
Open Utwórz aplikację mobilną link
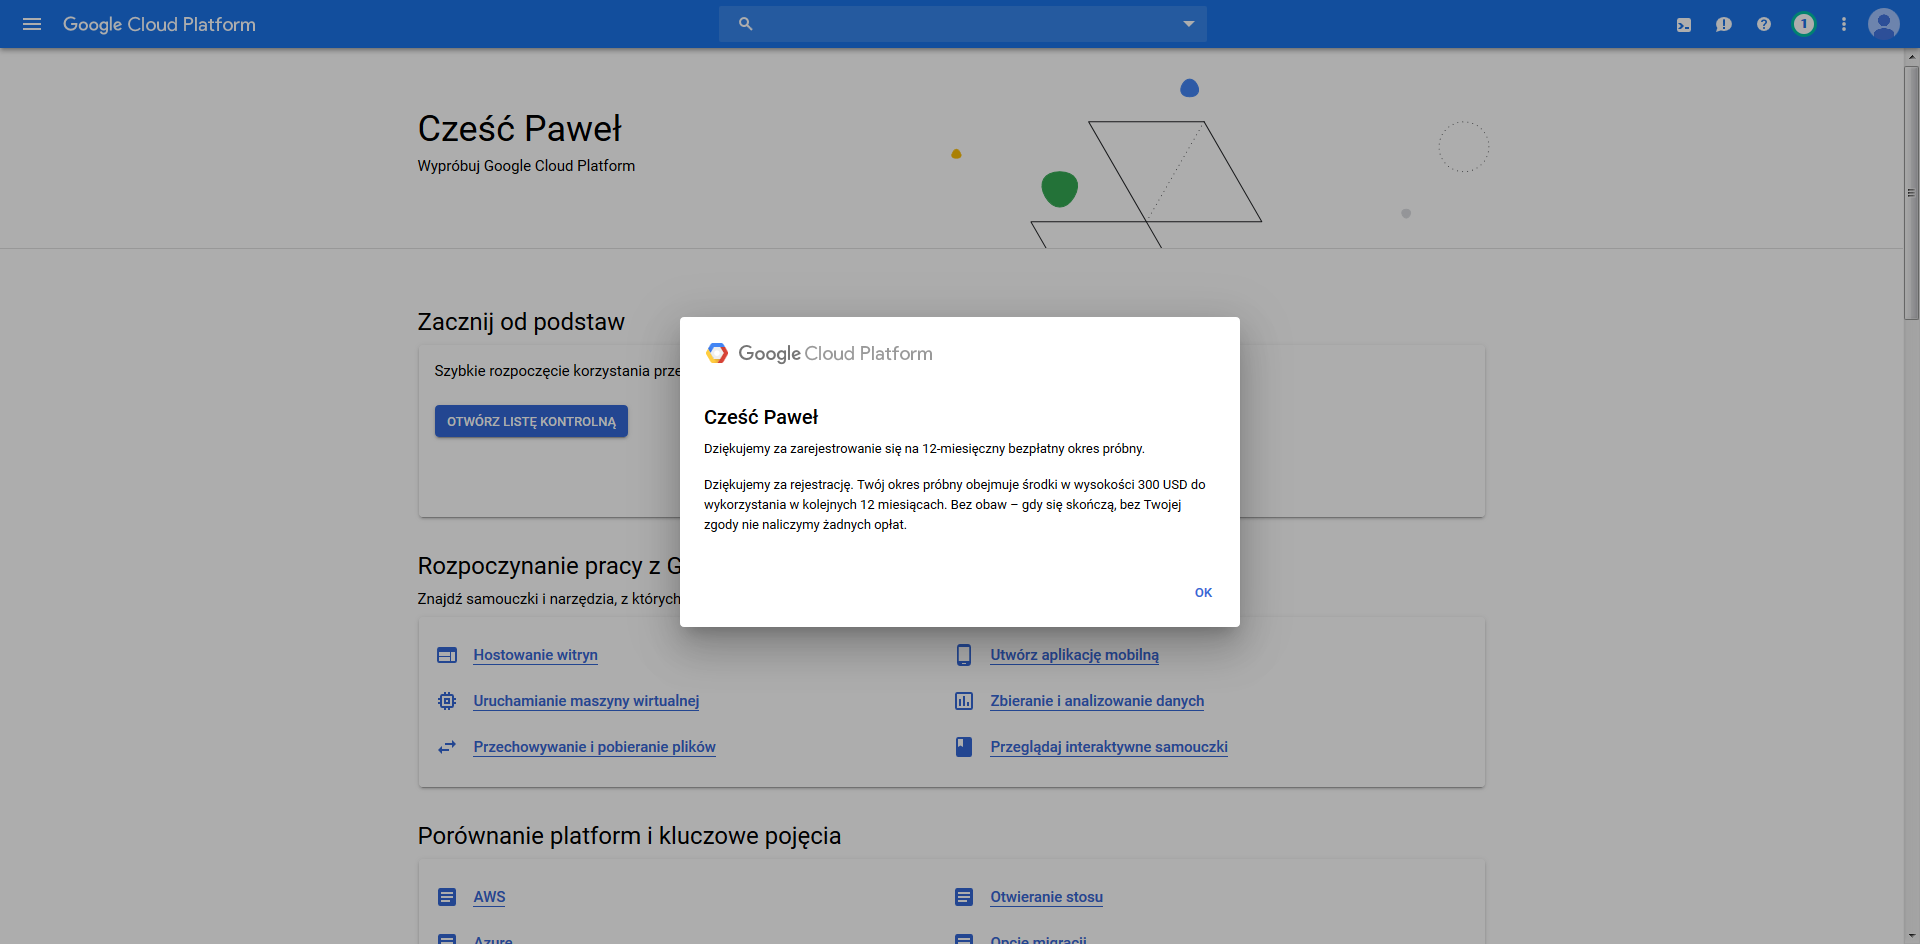pyautogui.click(x=1074, y=655)
